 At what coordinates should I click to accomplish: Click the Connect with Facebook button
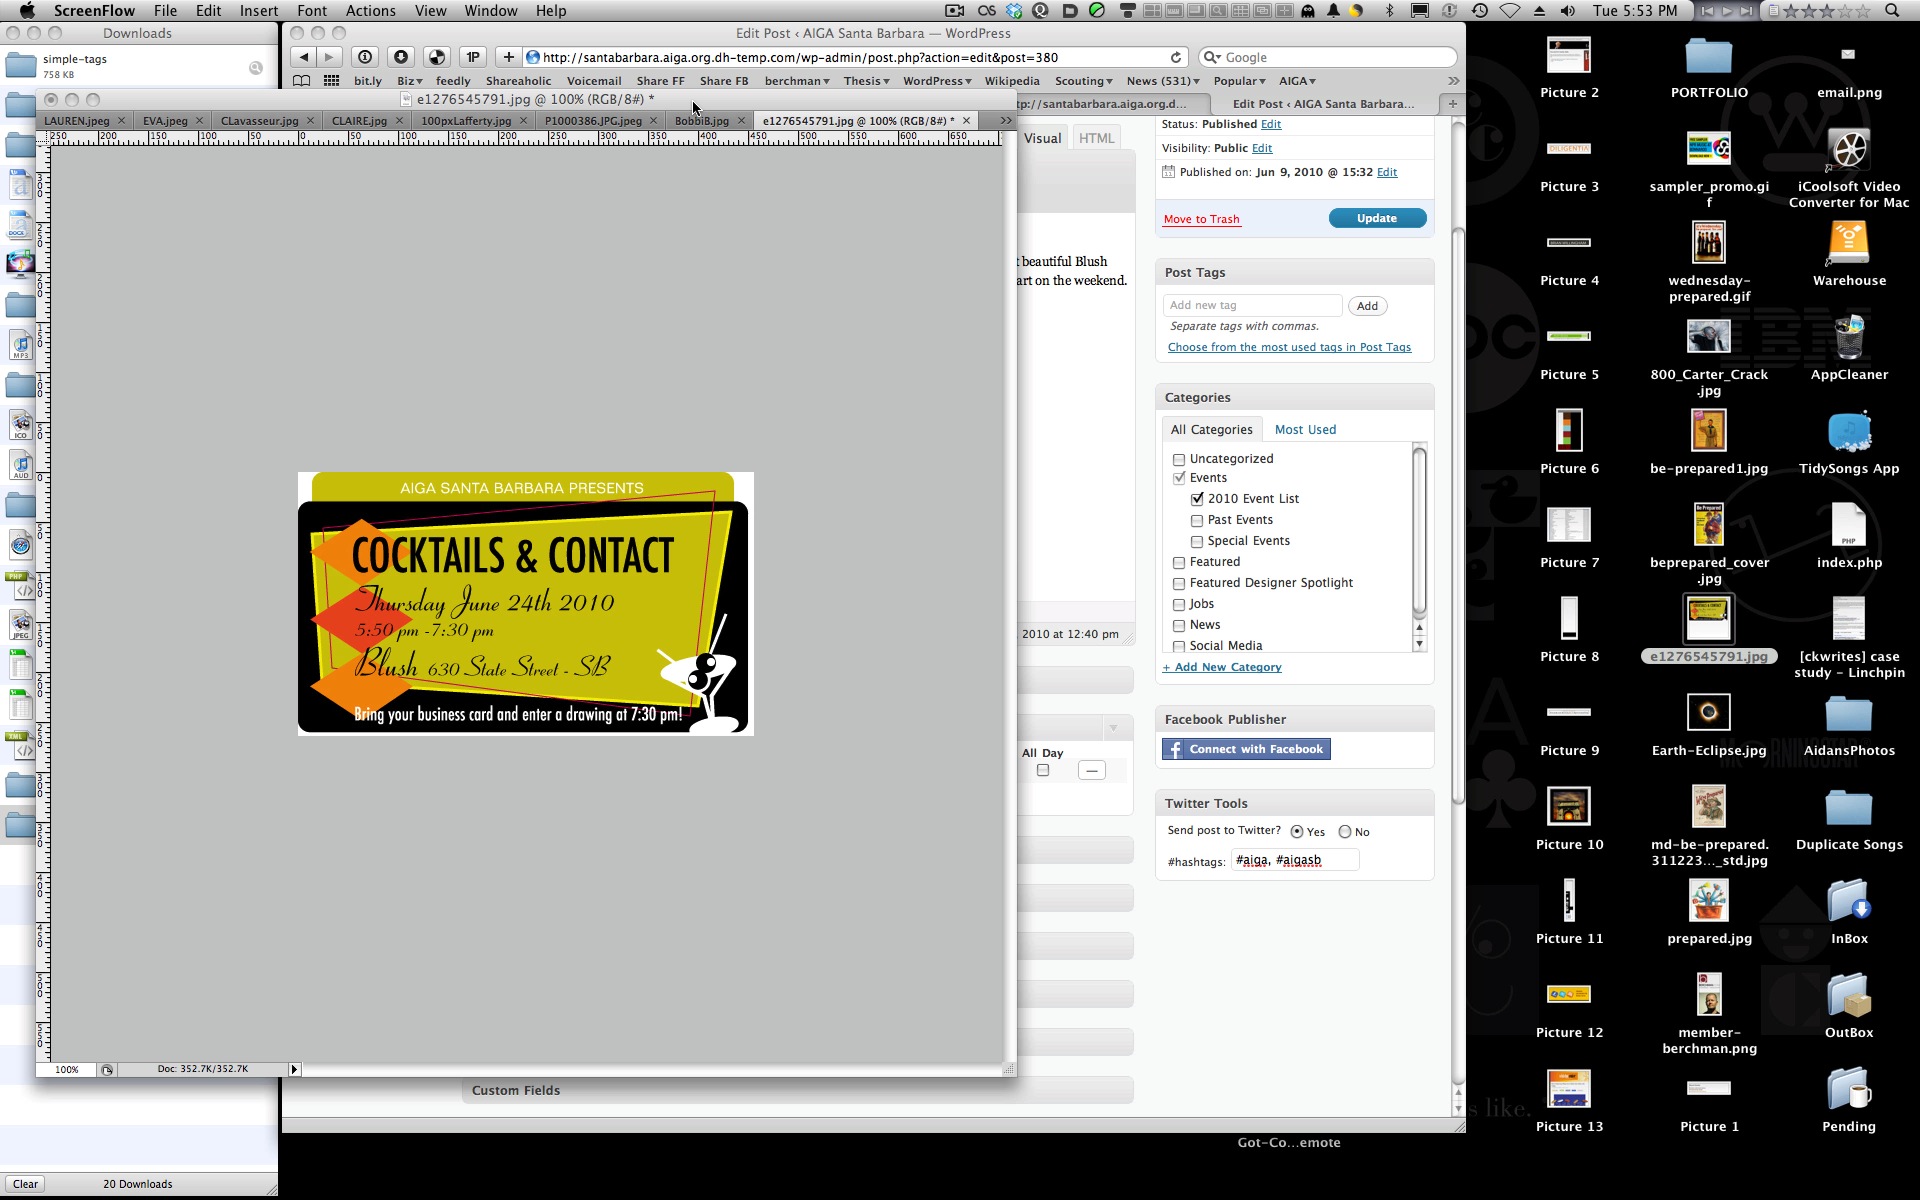pyautogui.click(x=1246, y=749)
